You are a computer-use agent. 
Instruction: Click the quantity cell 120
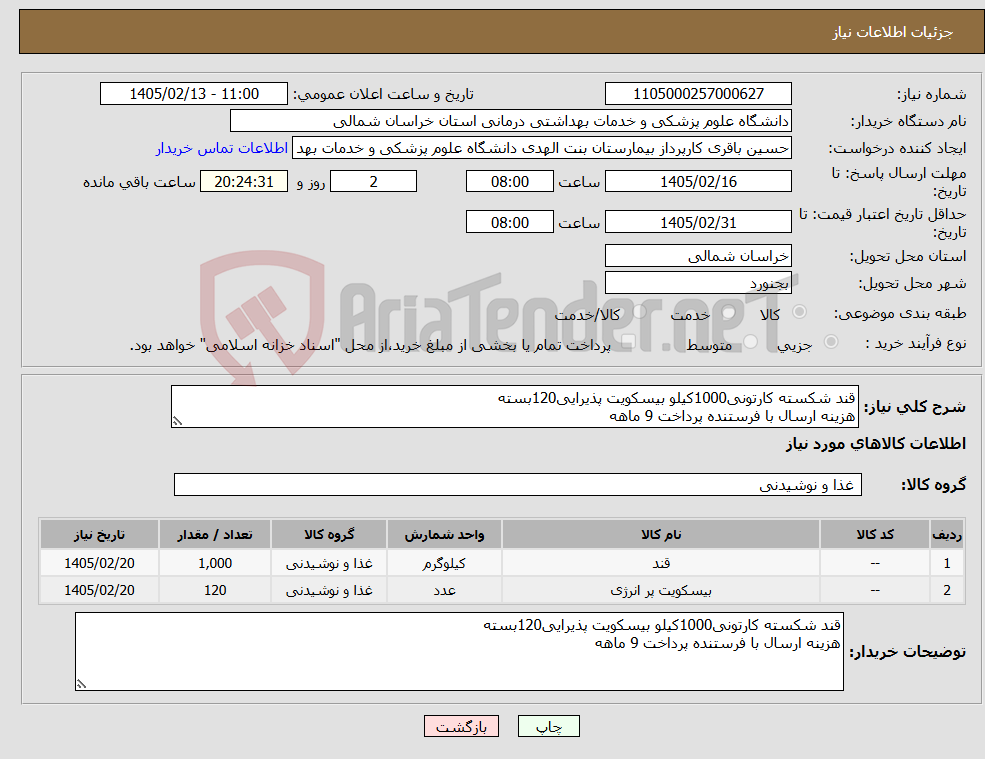click(215, 590)
